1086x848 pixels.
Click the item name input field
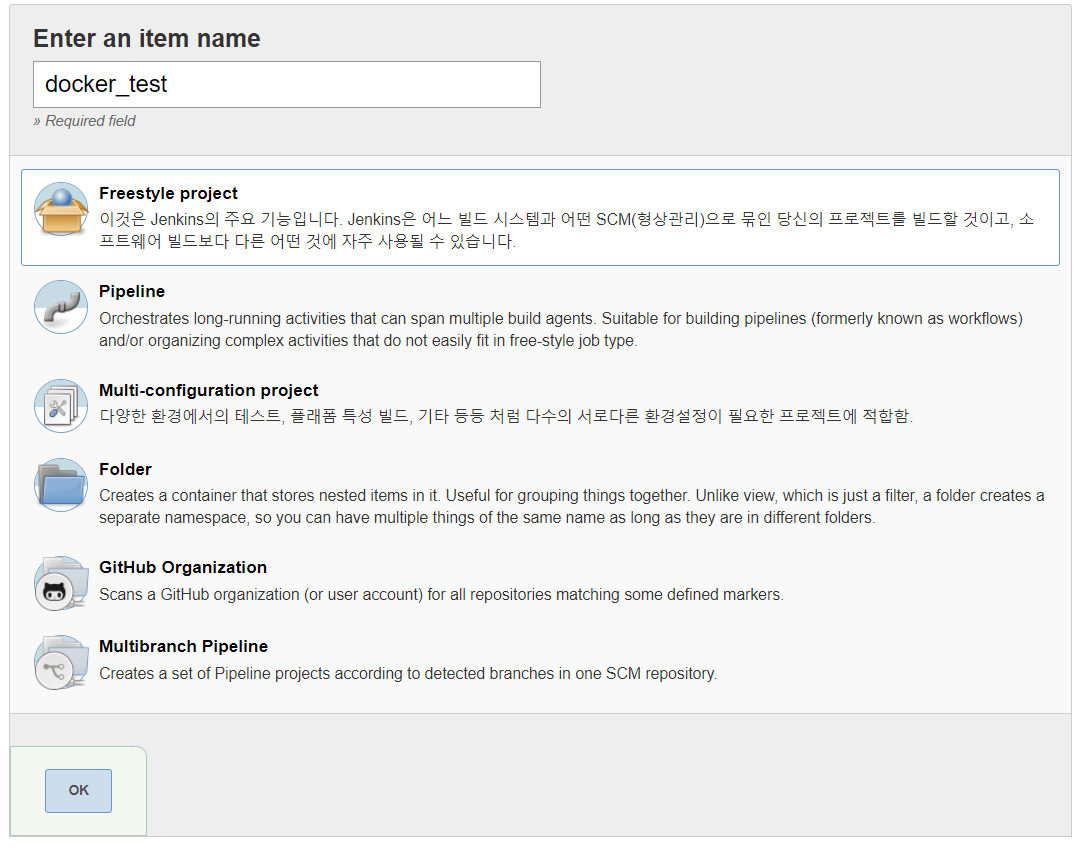[x=287, y=85]
